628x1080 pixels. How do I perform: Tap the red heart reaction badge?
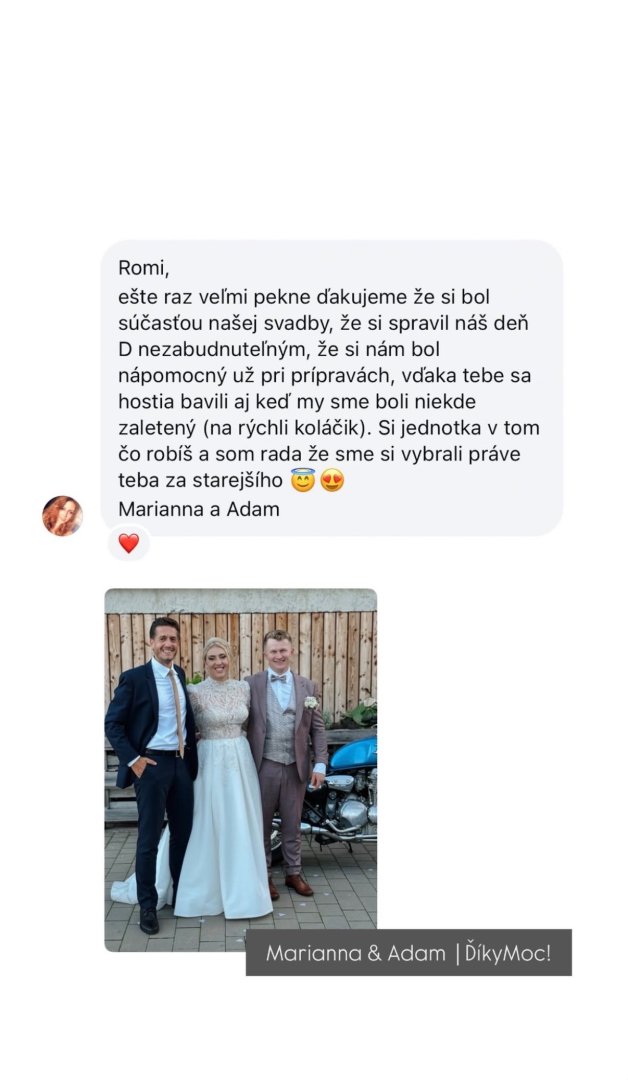[x=129, y=543]
